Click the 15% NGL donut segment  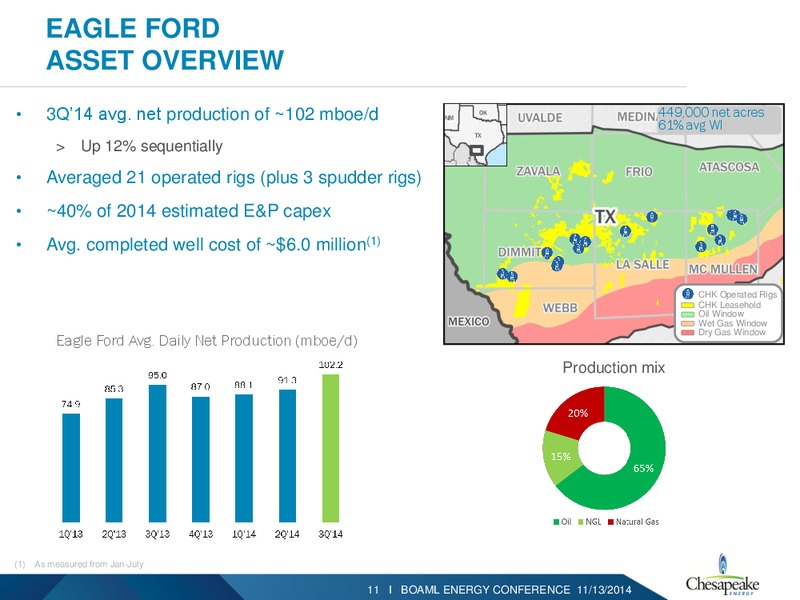click(560, 457)
